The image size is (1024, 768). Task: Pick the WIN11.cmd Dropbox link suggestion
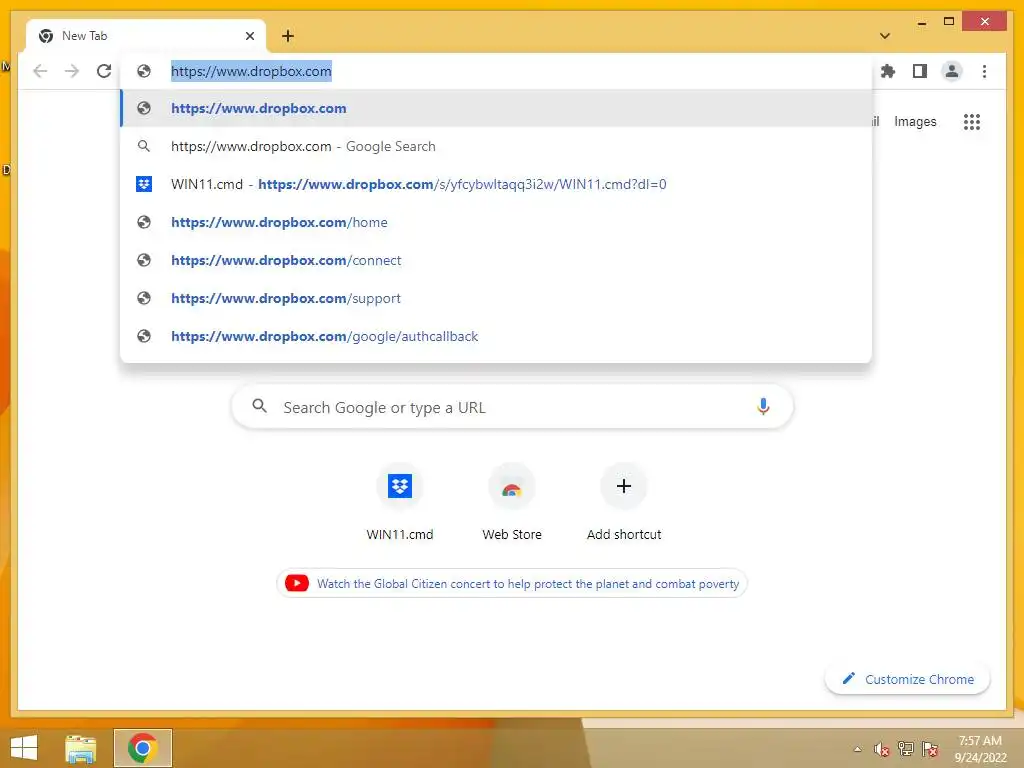click(x=496, y=184)
